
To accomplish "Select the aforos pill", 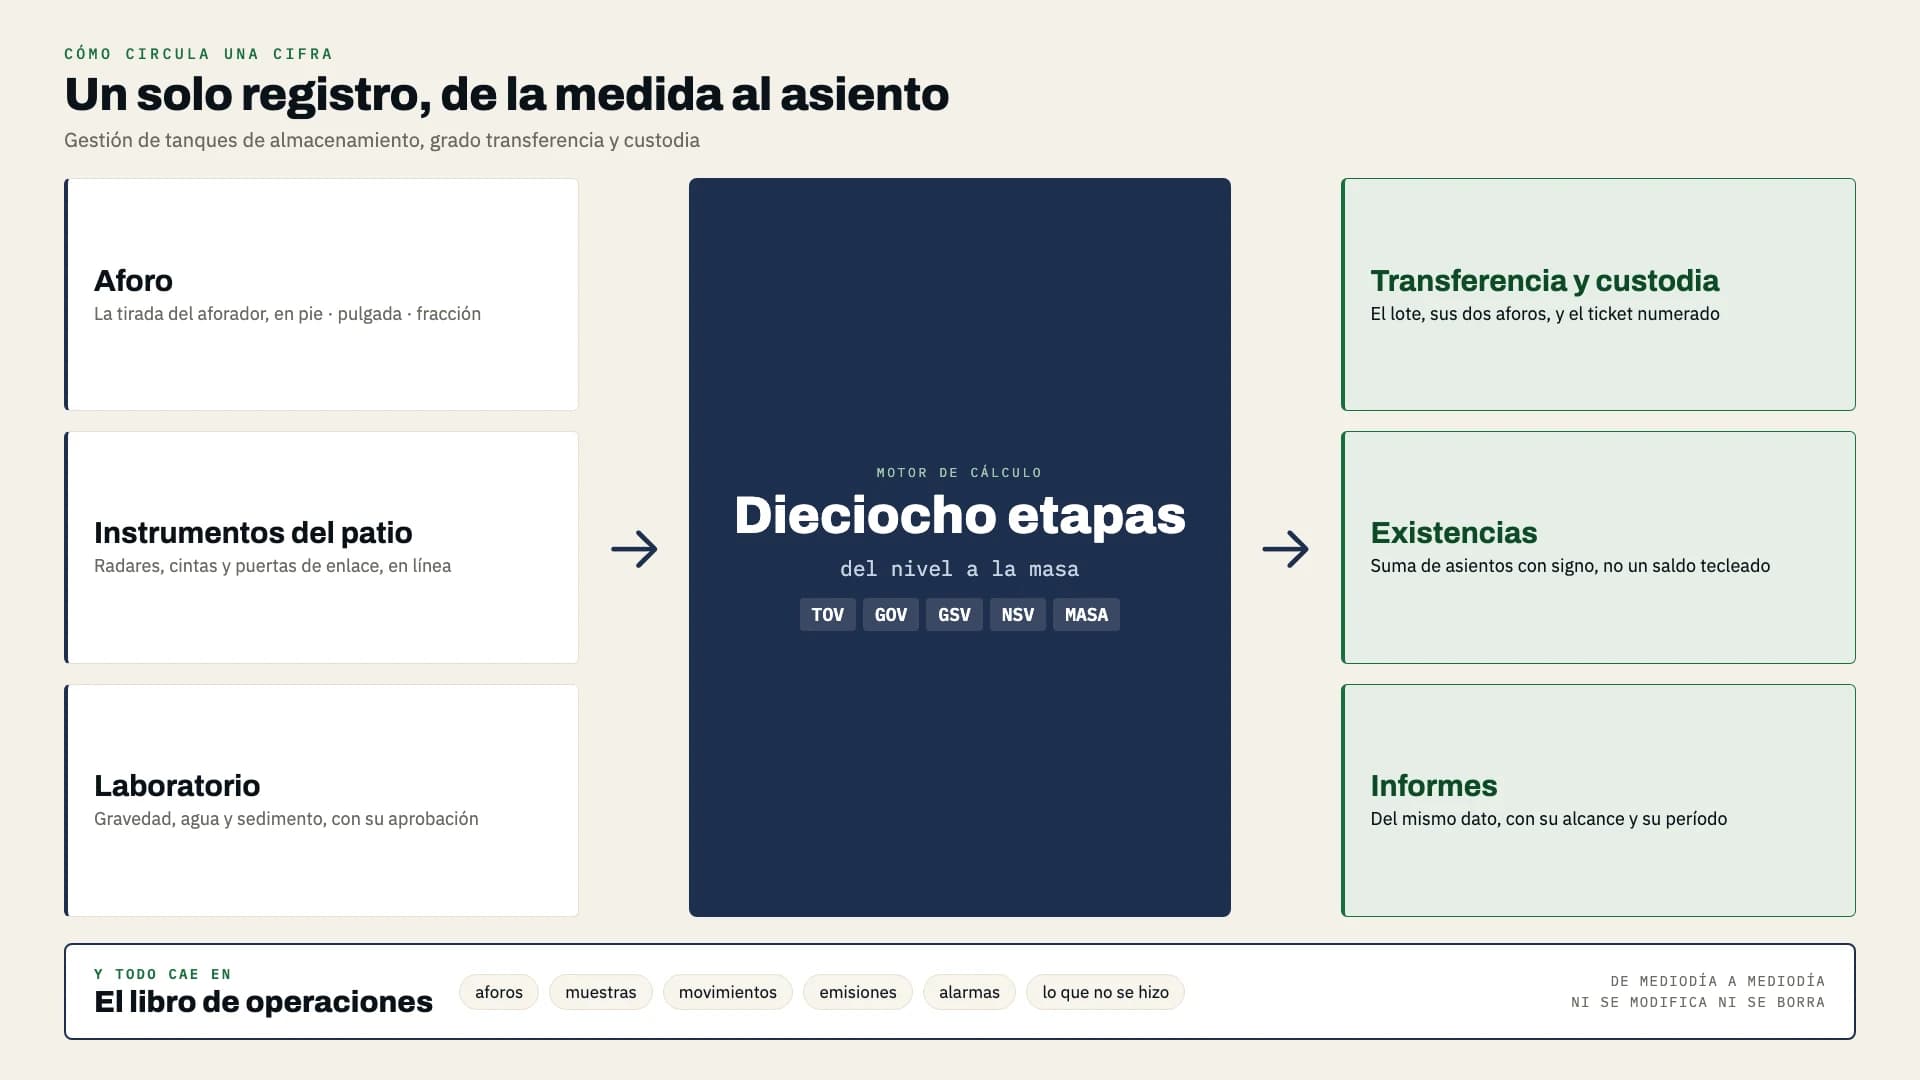I will (499, 992).
